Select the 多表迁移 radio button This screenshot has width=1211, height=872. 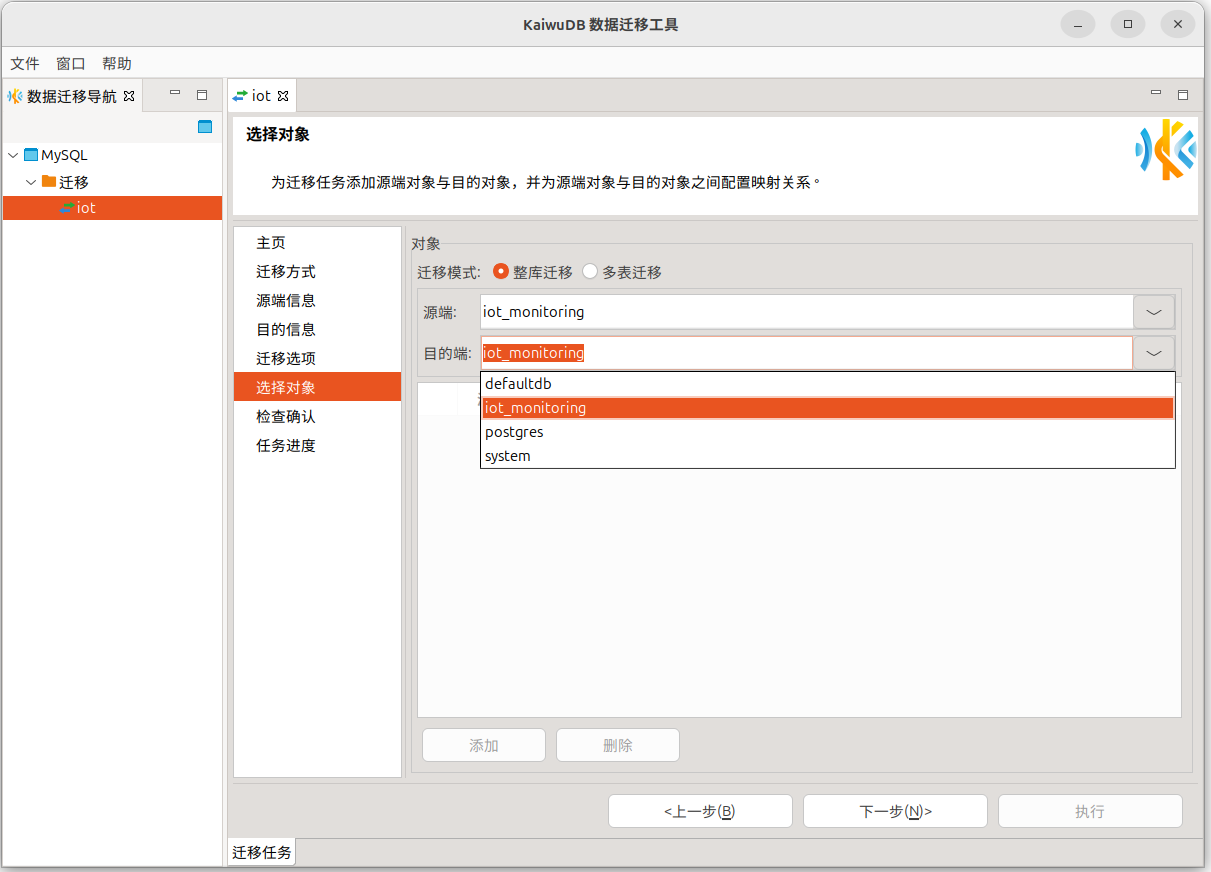tap(590, 272)
